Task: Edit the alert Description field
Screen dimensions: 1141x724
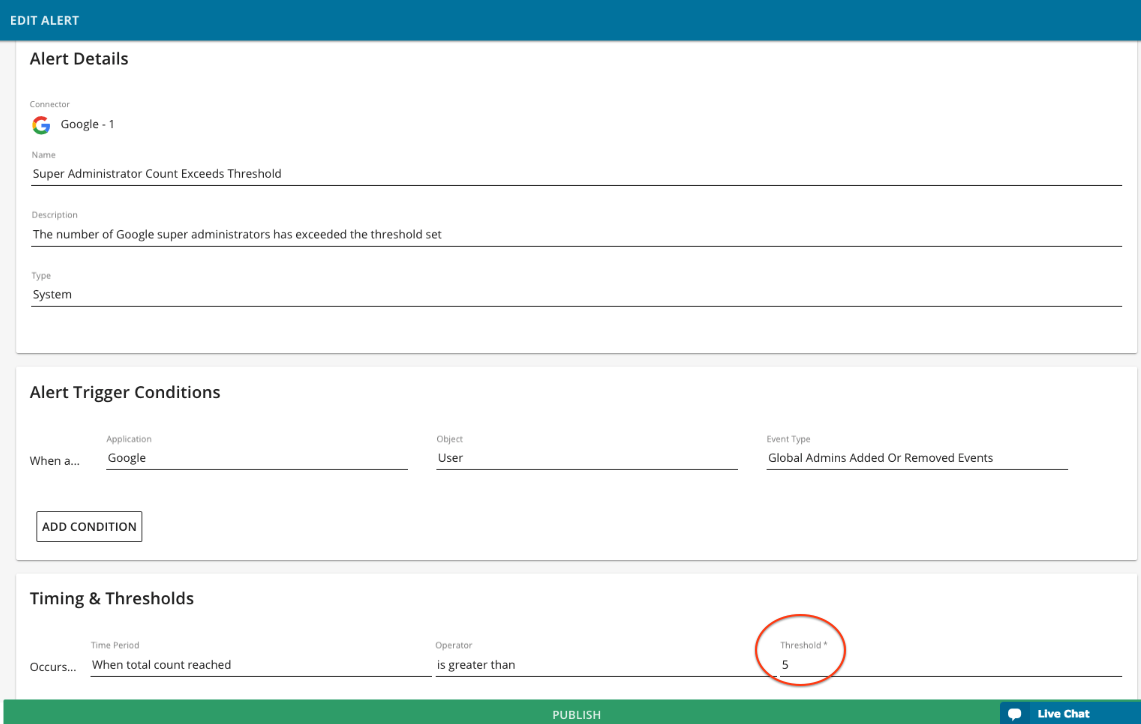Action: point(576,234)
